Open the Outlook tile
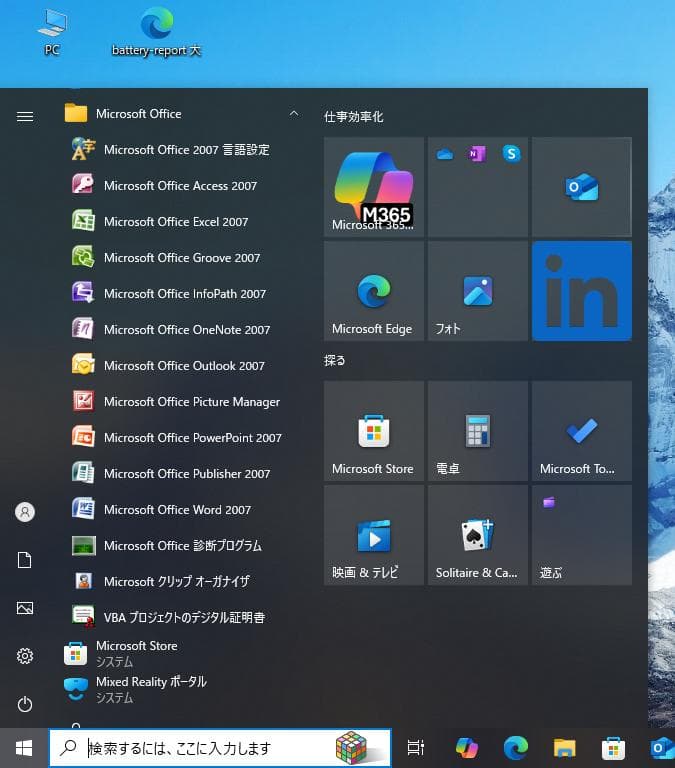The width and height of the screenshot is (675, 768). [582, 187]
